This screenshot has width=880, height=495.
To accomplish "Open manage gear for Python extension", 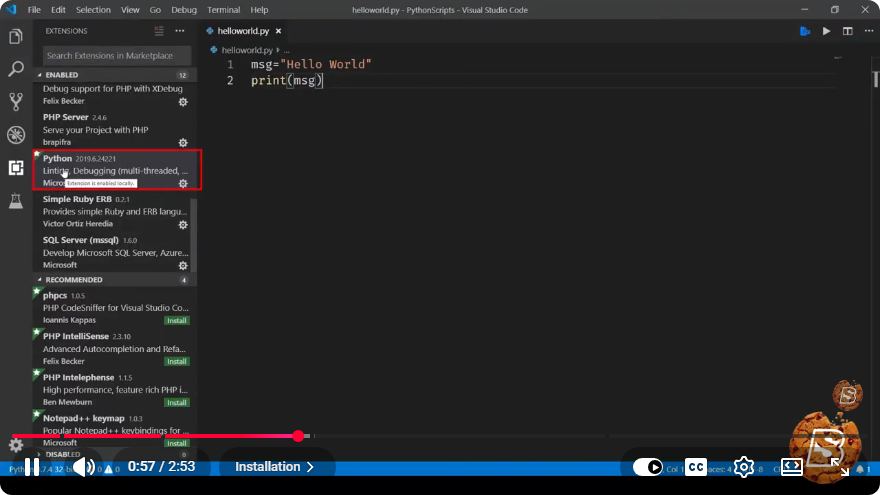I will pos(183,184).
